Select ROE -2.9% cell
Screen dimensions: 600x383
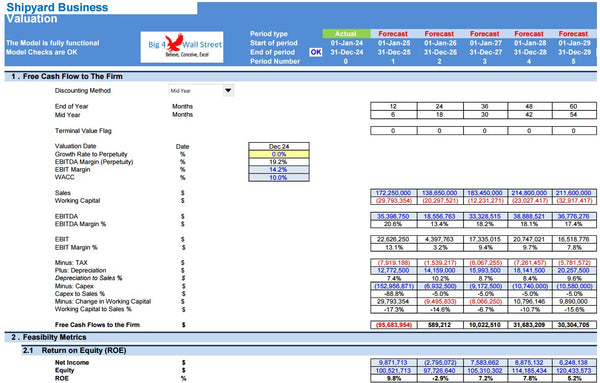(440, 378)
